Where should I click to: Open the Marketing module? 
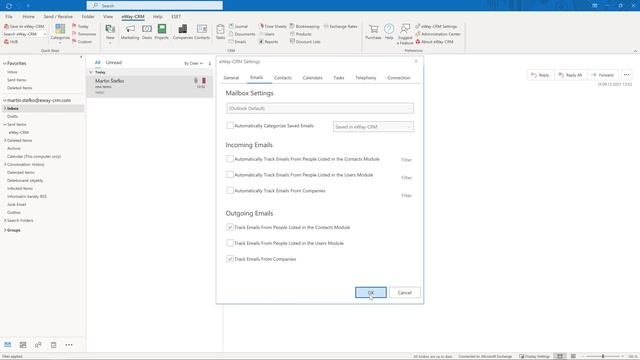(130, 32)
